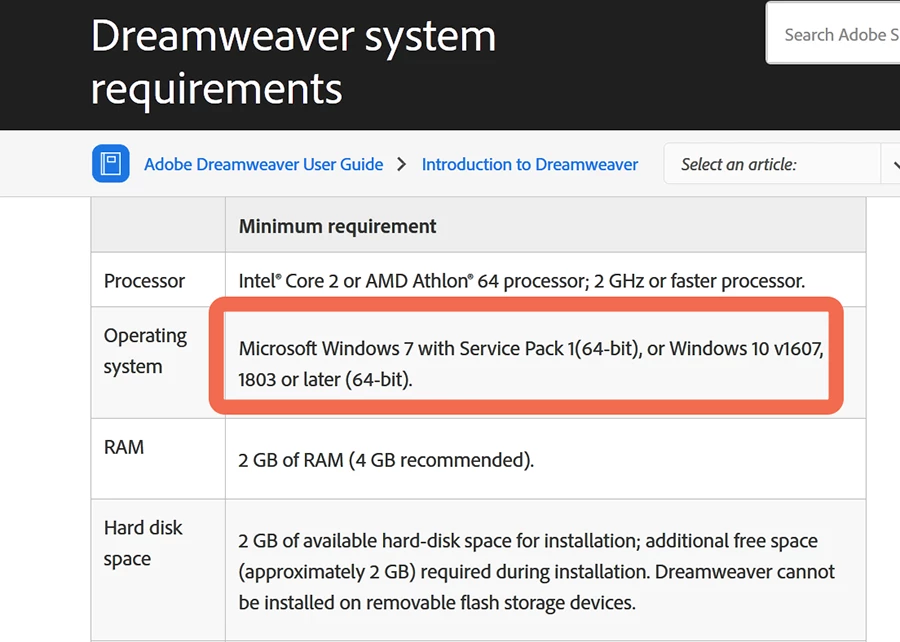
Task: Click the Microsoft Windows 7 requirement text
Action: [531, 364]
